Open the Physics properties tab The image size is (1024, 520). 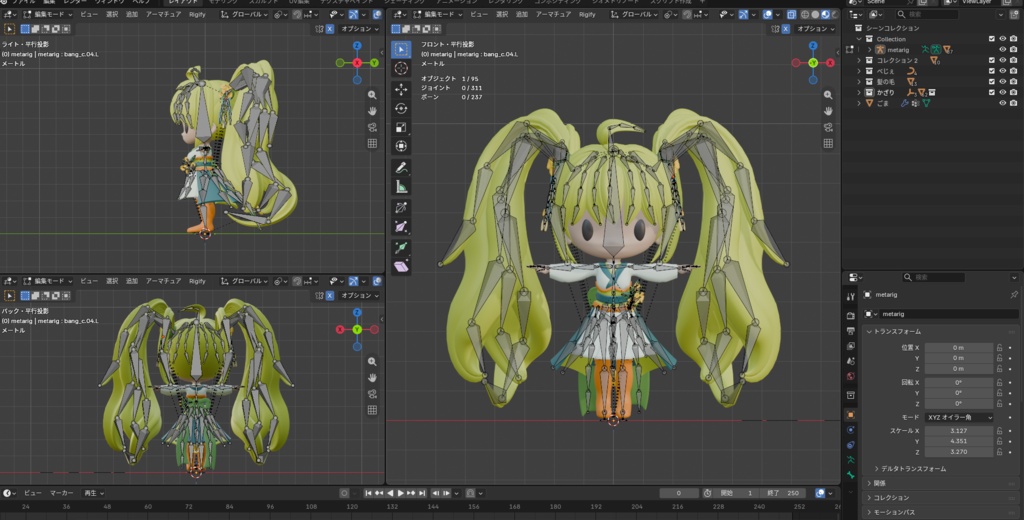[850, 430]
